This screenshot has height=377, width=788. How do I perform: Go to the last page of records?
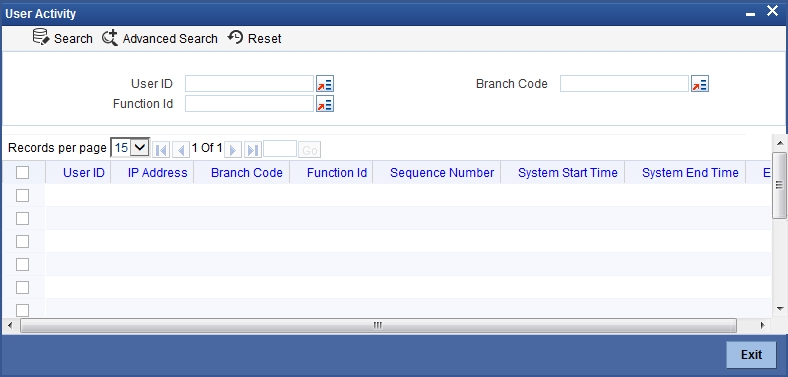pos(253,150)
